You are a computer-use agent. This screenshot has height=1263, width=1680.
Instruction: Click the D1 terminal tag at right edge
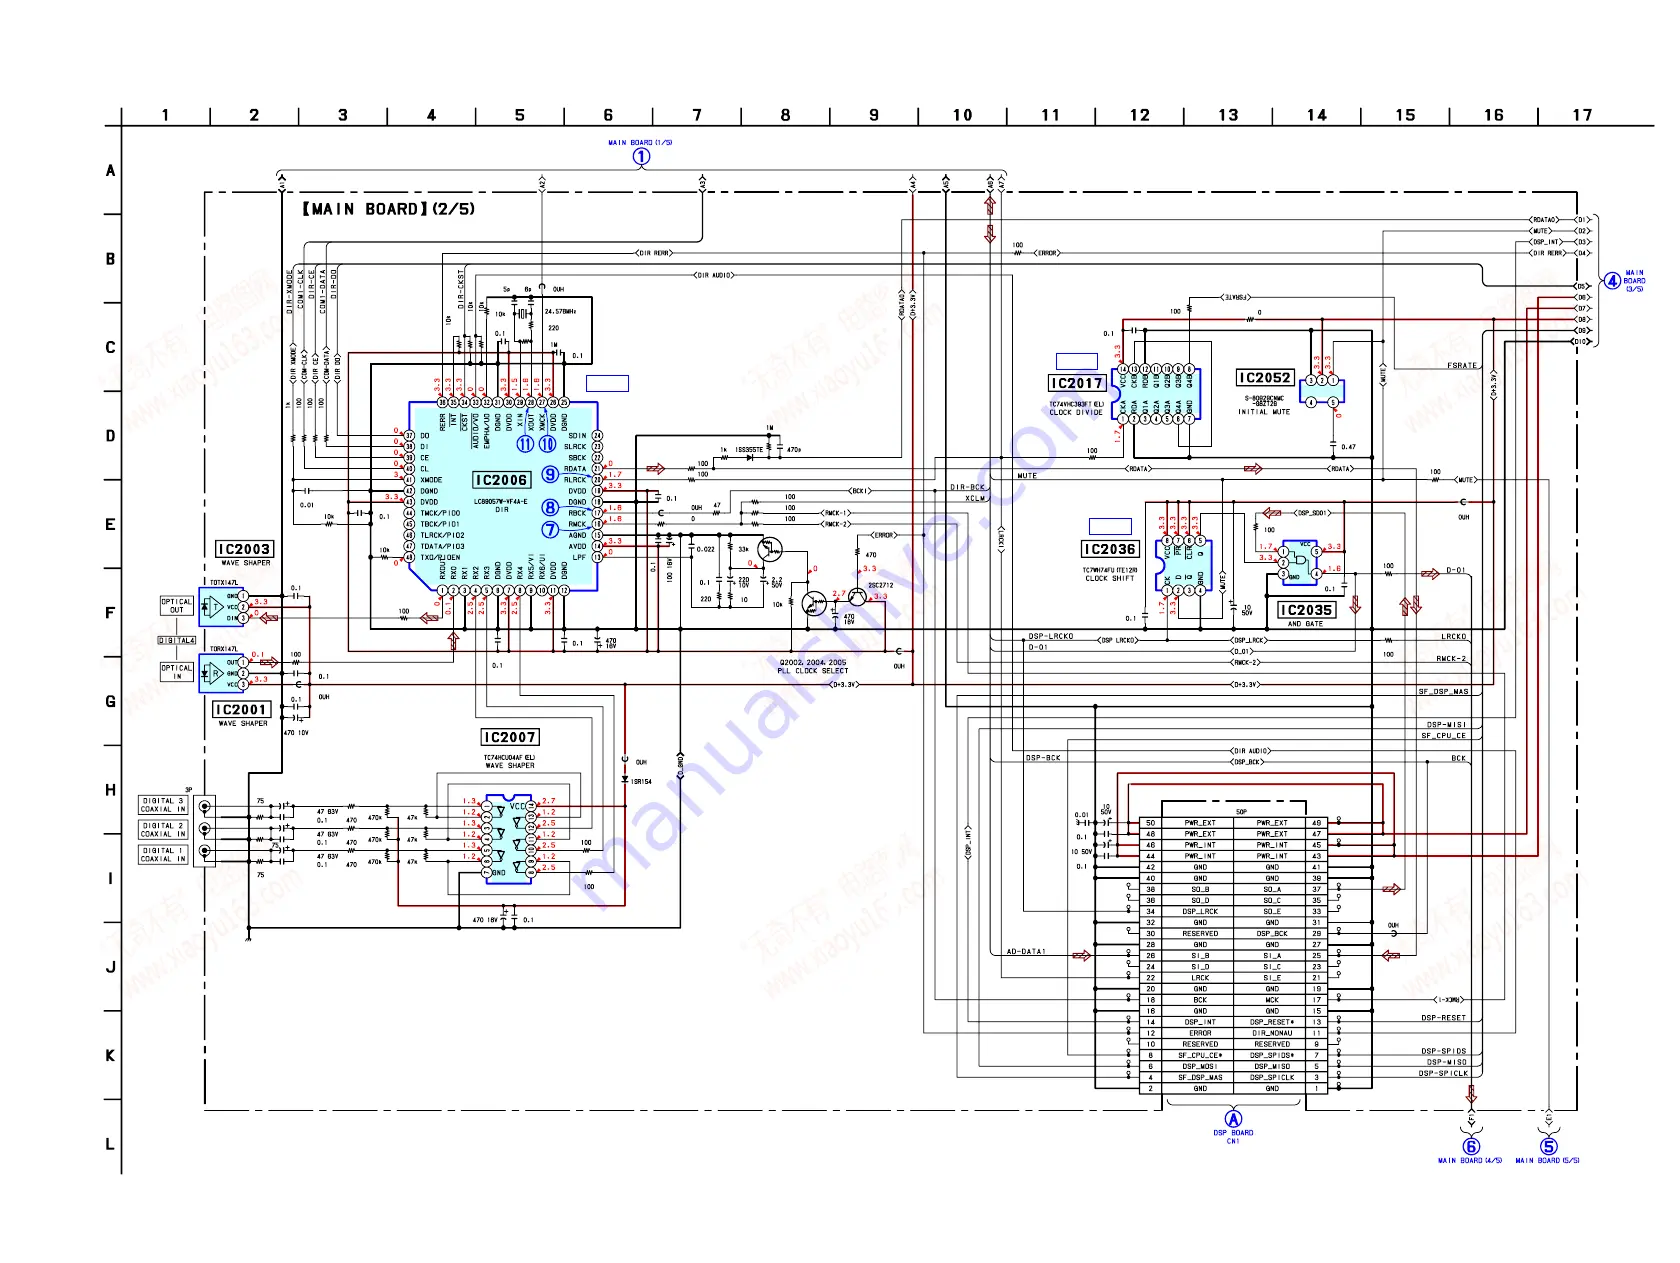click(1582, 220)
